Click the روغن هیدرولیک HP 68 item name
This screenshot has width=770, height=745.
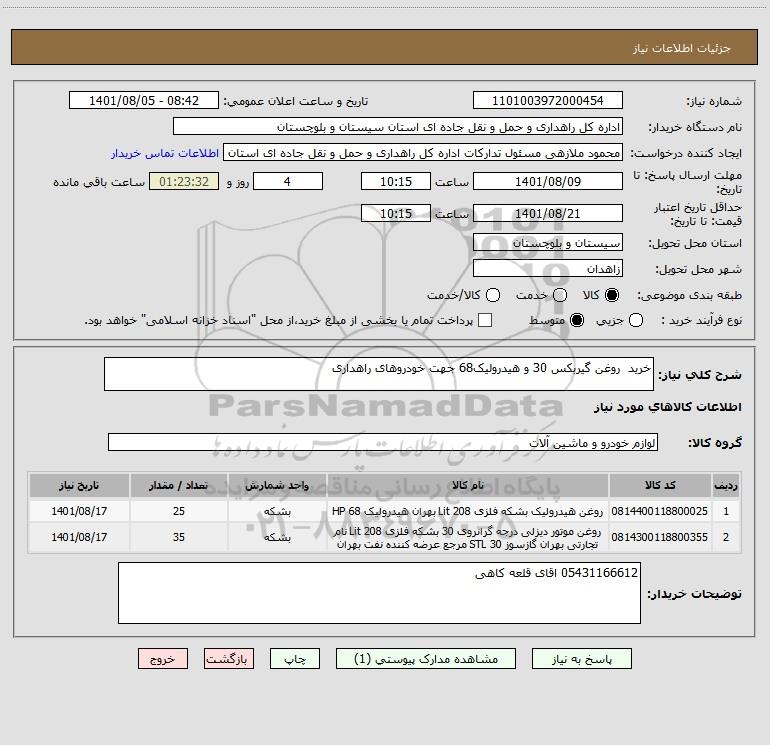[468, 511]
